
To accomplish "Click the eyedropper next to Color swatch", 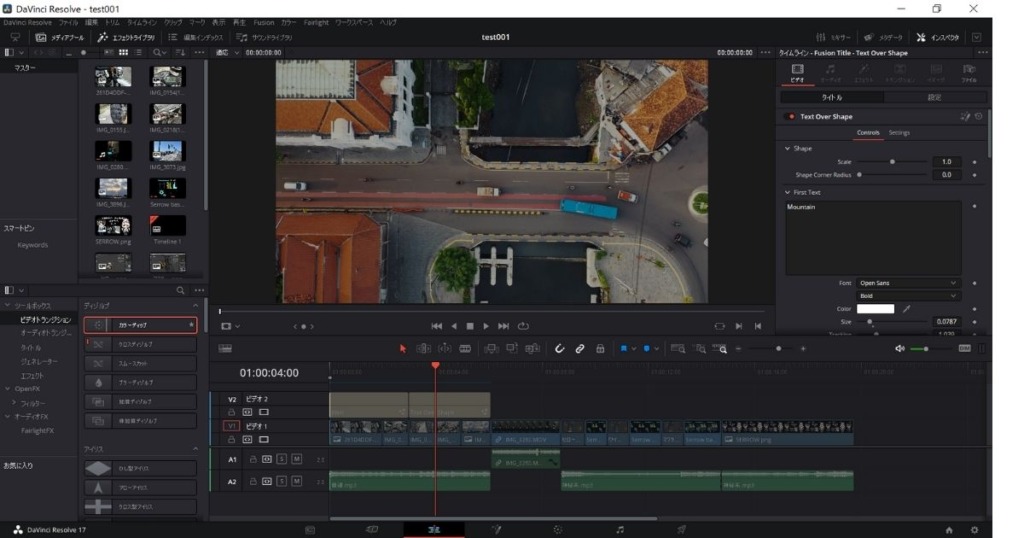I will (x=907, y=309).
